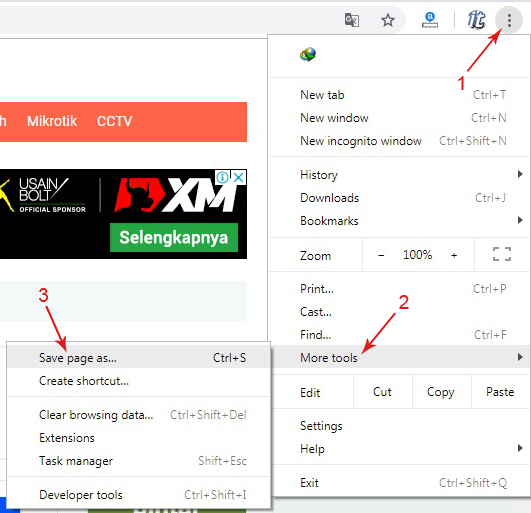531x513 pixels.
Task: Open the Chrome three-dot menu button
Action: (x=509, y=20)
